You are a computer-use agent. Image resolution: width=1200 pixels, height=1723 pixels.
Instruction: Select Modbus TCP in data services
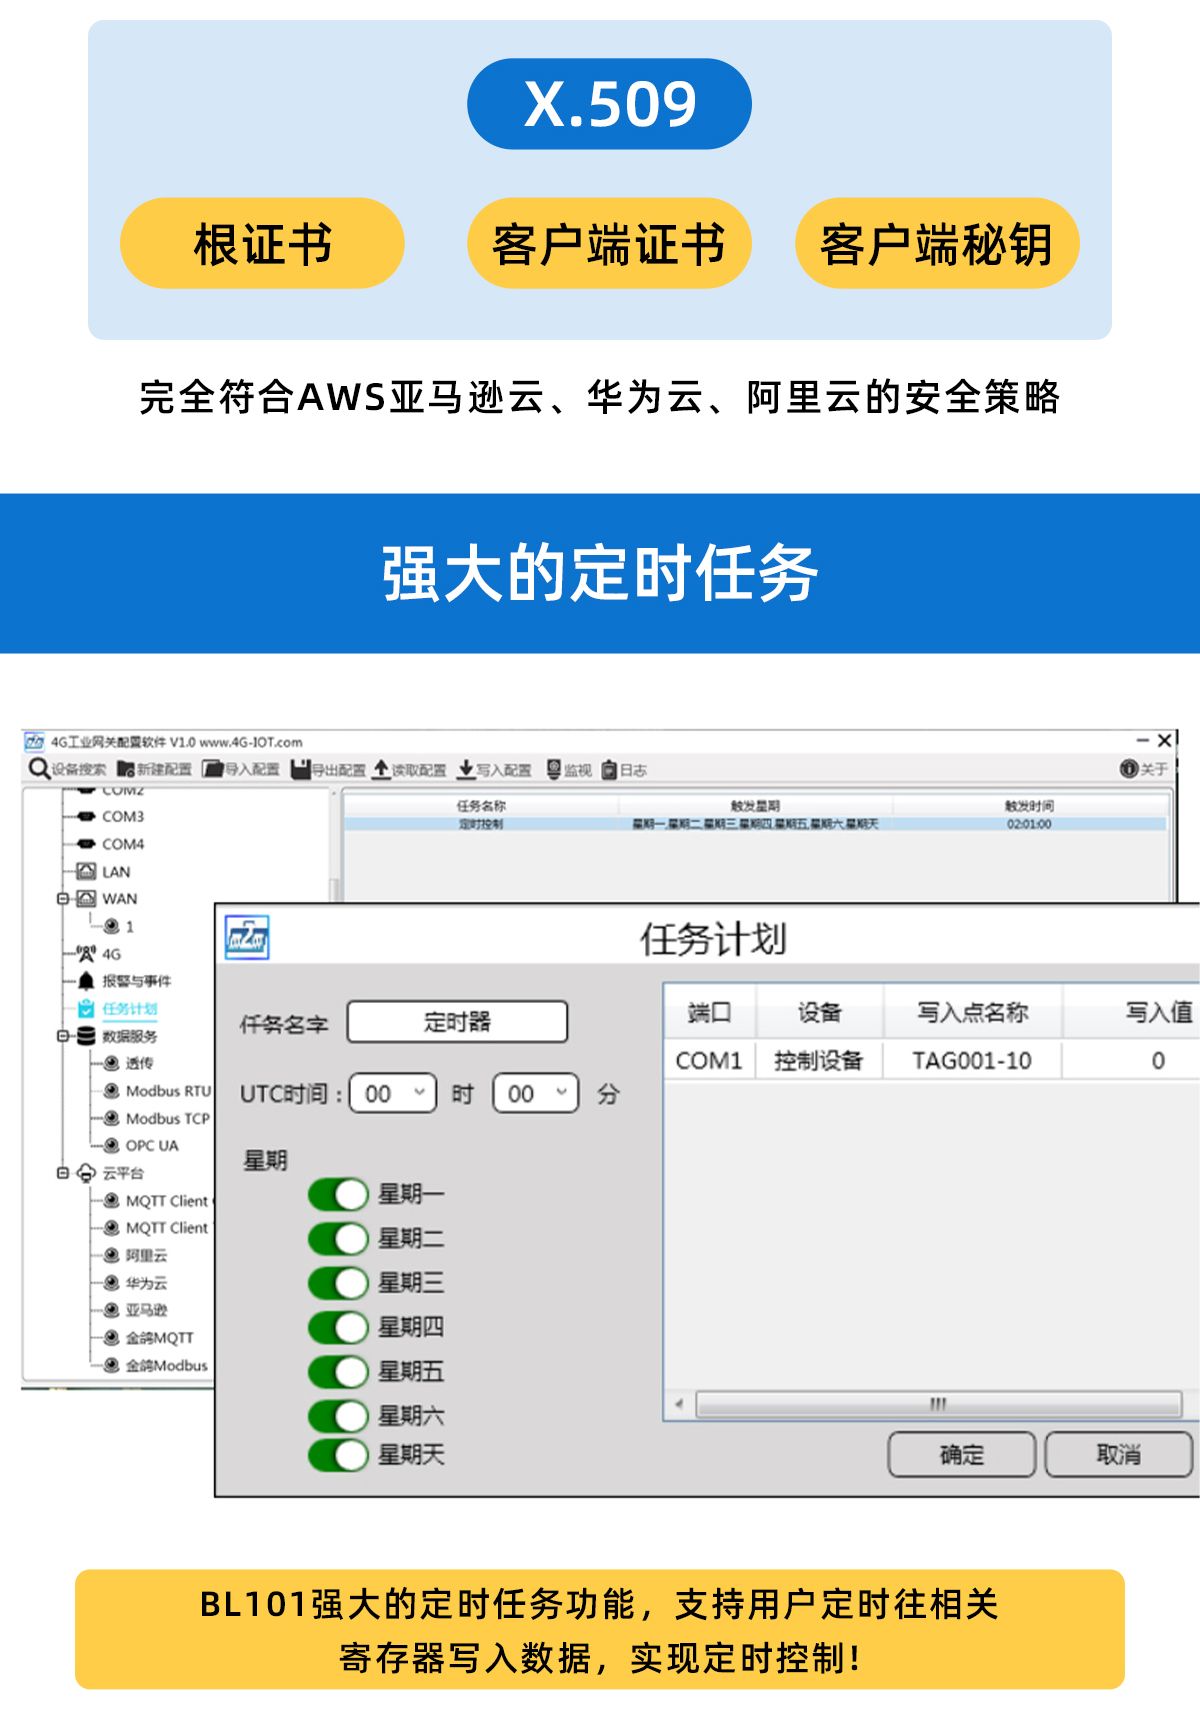tap(167, 1118)
